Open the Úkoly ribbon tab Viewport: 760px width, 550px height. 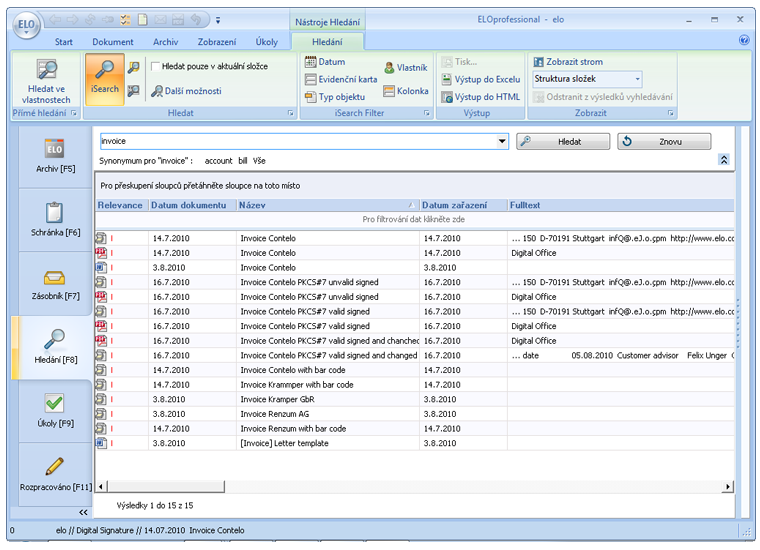267,42
